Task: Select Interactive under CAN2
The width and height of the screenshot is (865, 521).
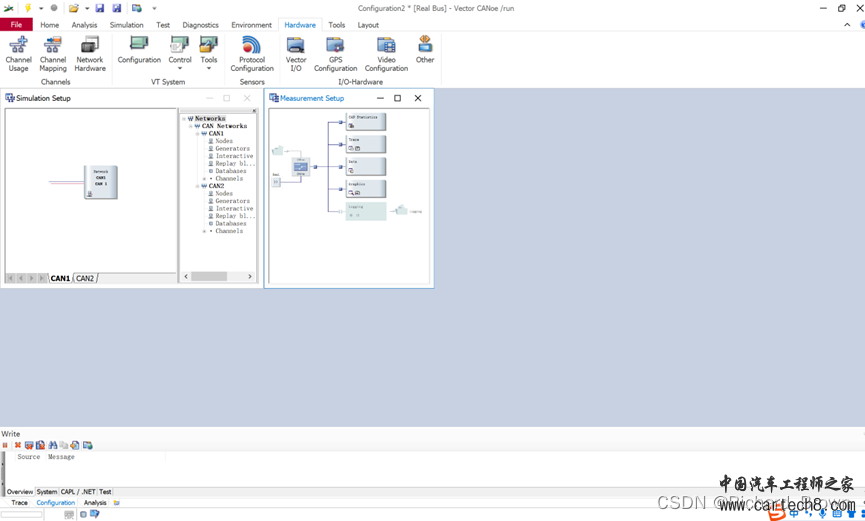Action: [234, 209]
